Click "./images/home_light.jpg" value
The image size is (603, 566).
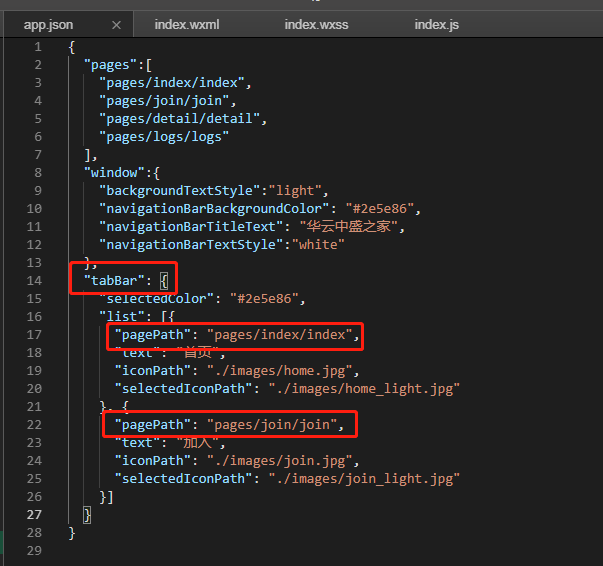click(364, 389)
